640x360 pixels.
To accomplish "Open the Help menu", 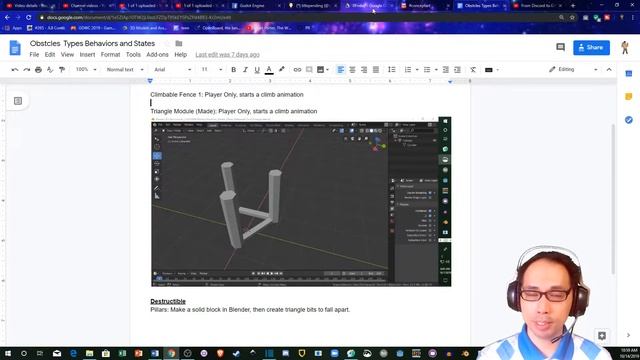I will coord(180,55).
